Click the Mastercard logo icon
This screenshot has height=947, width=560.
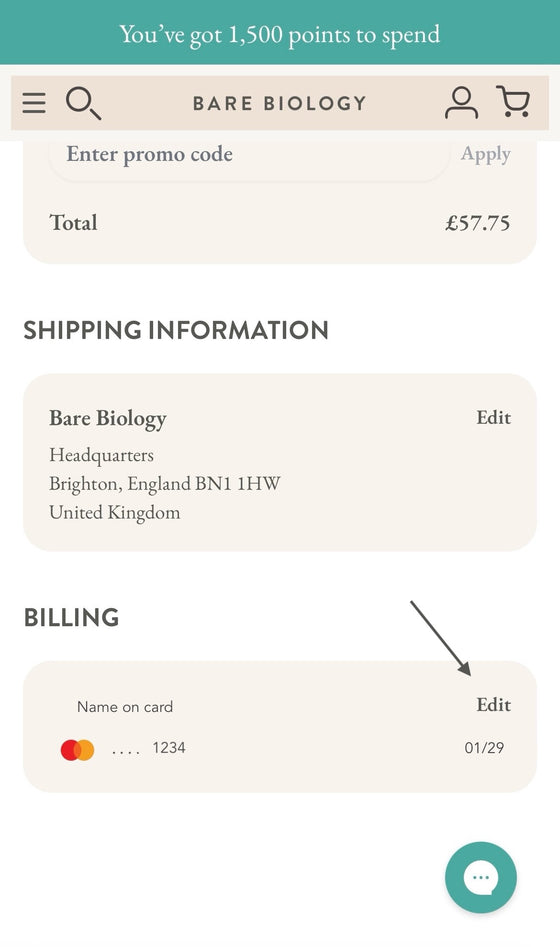[77, 750]
